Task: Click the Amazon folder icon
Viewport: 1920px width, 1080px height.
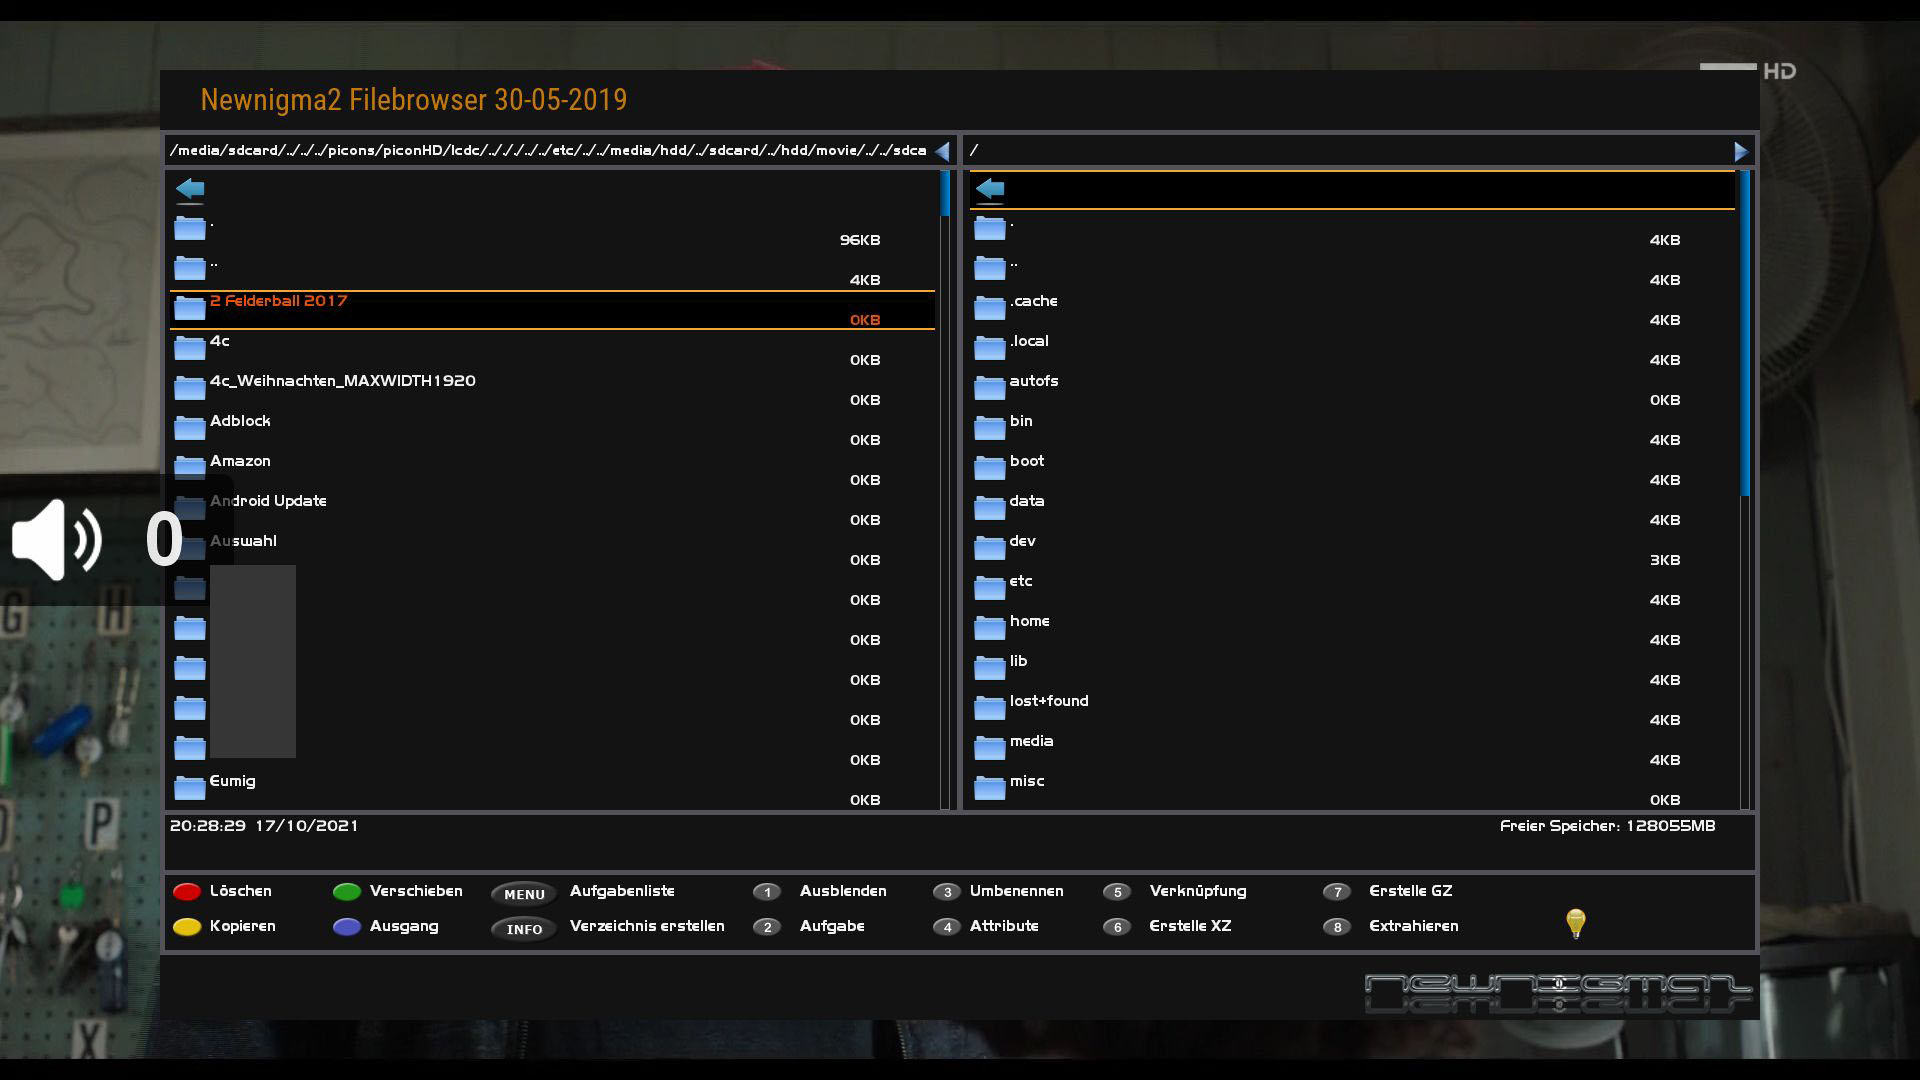Action: click(189, 467)
